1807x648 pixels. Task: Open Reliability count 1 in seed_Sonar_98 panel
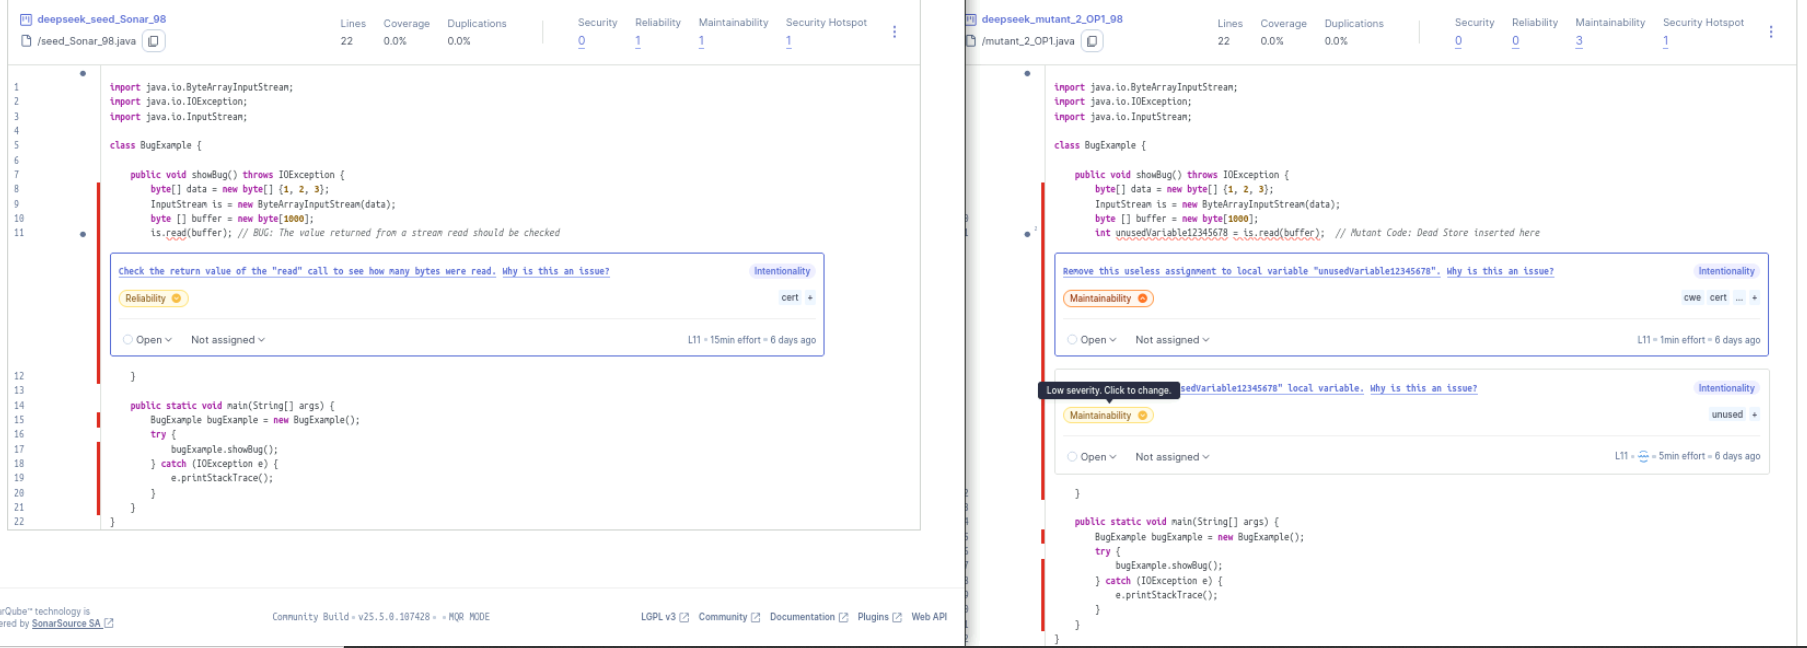638,41
